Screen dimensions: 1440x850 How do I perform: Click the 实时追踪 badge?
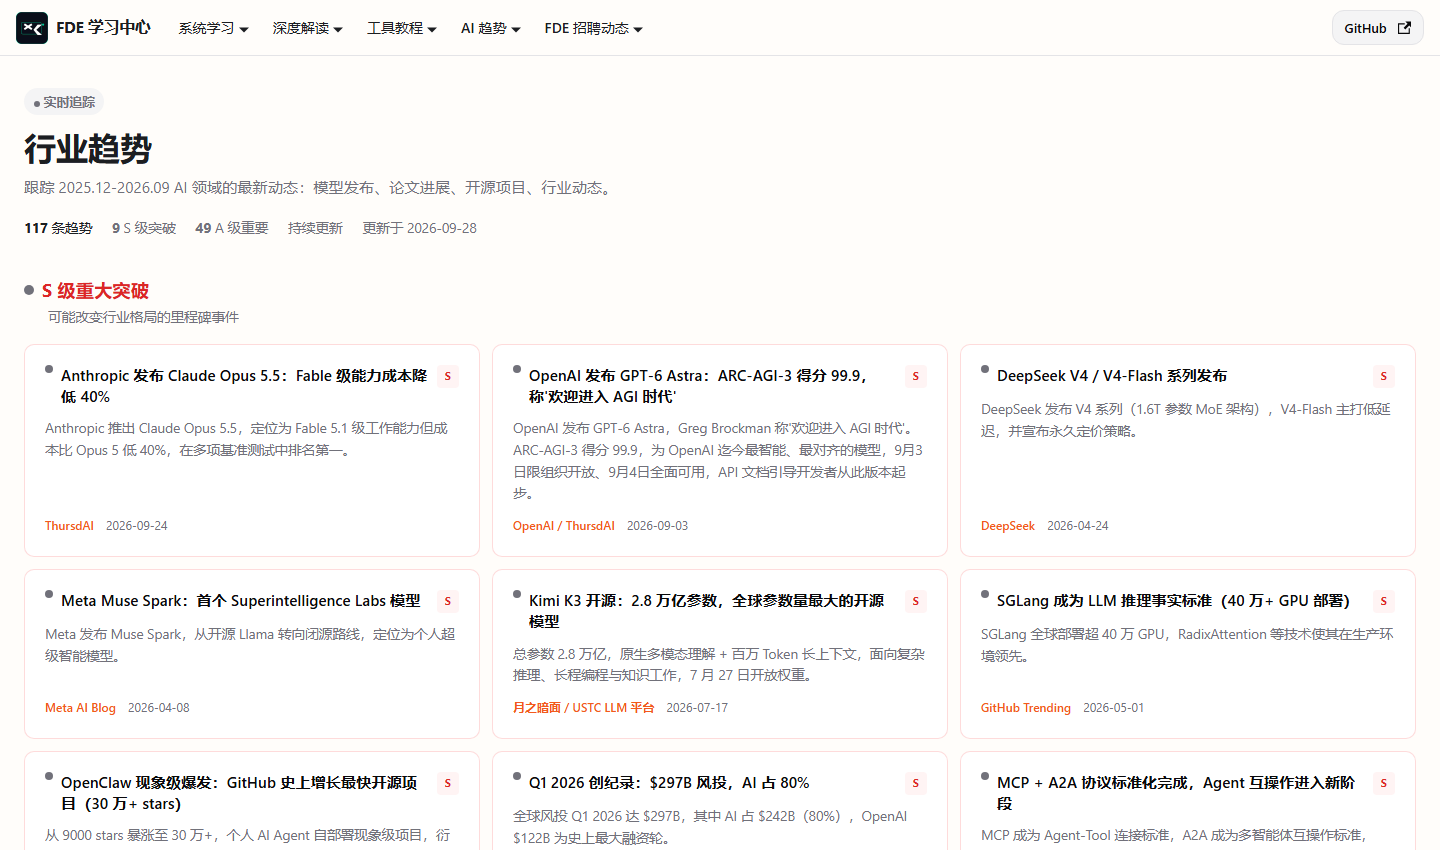tap(64, 102)
